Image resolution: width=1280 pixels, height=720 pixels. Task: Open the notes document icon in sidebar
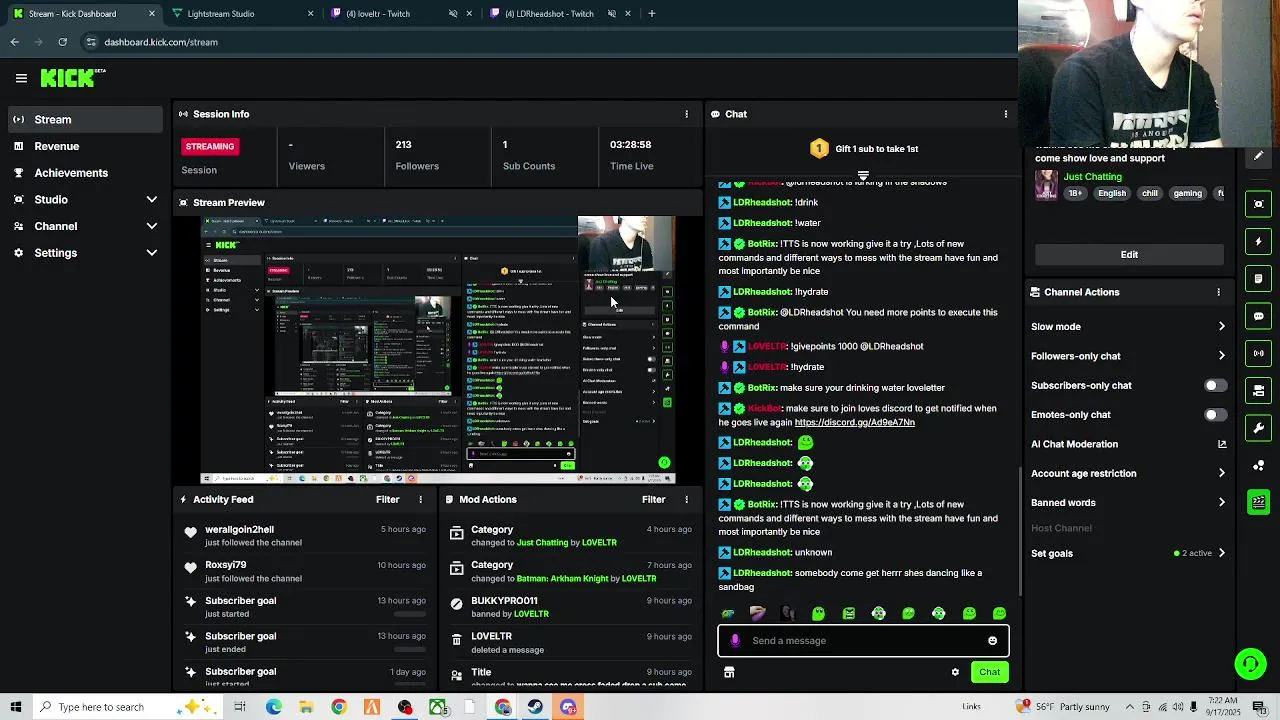point(1258,279)
